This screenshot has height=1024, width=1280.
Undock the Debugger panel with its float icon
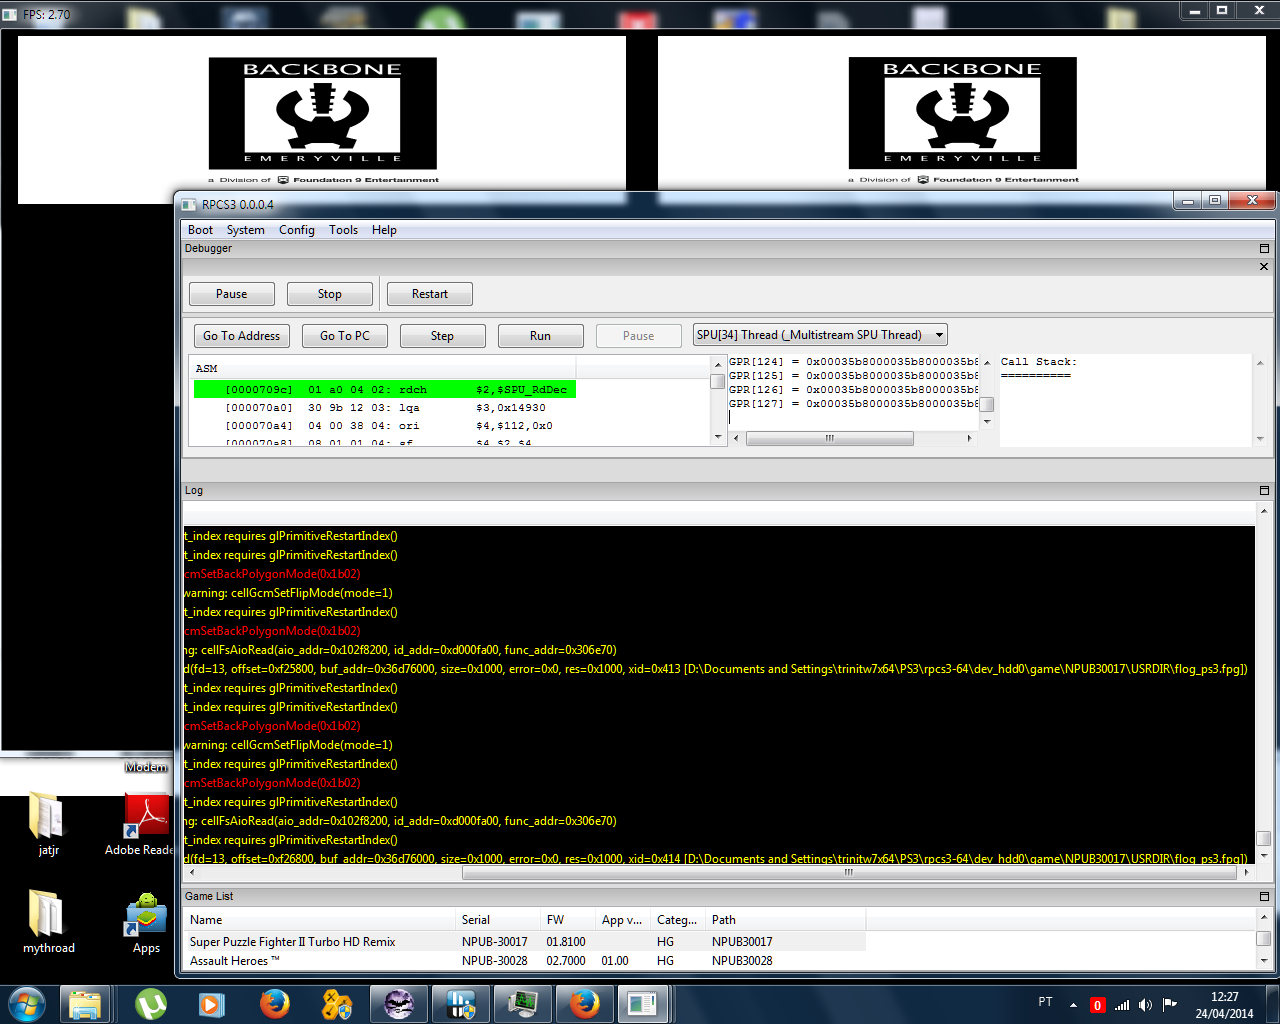[1264, 248]
